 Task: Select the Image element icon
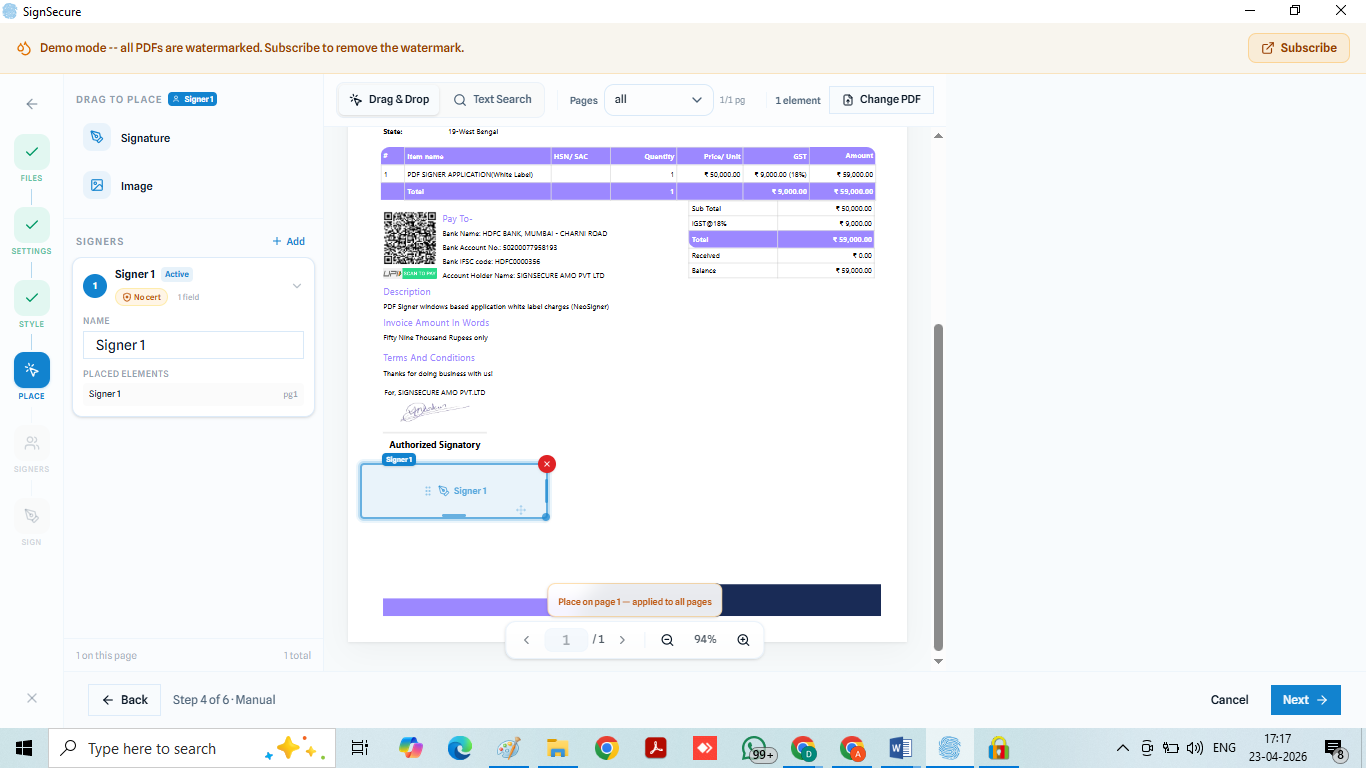click(x=97, y=186)
